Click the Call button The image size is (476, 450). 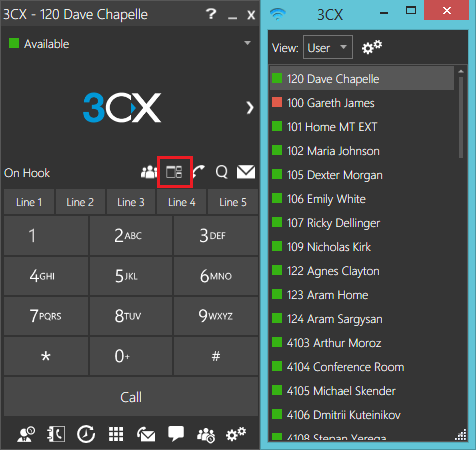(x=131, y=397)
